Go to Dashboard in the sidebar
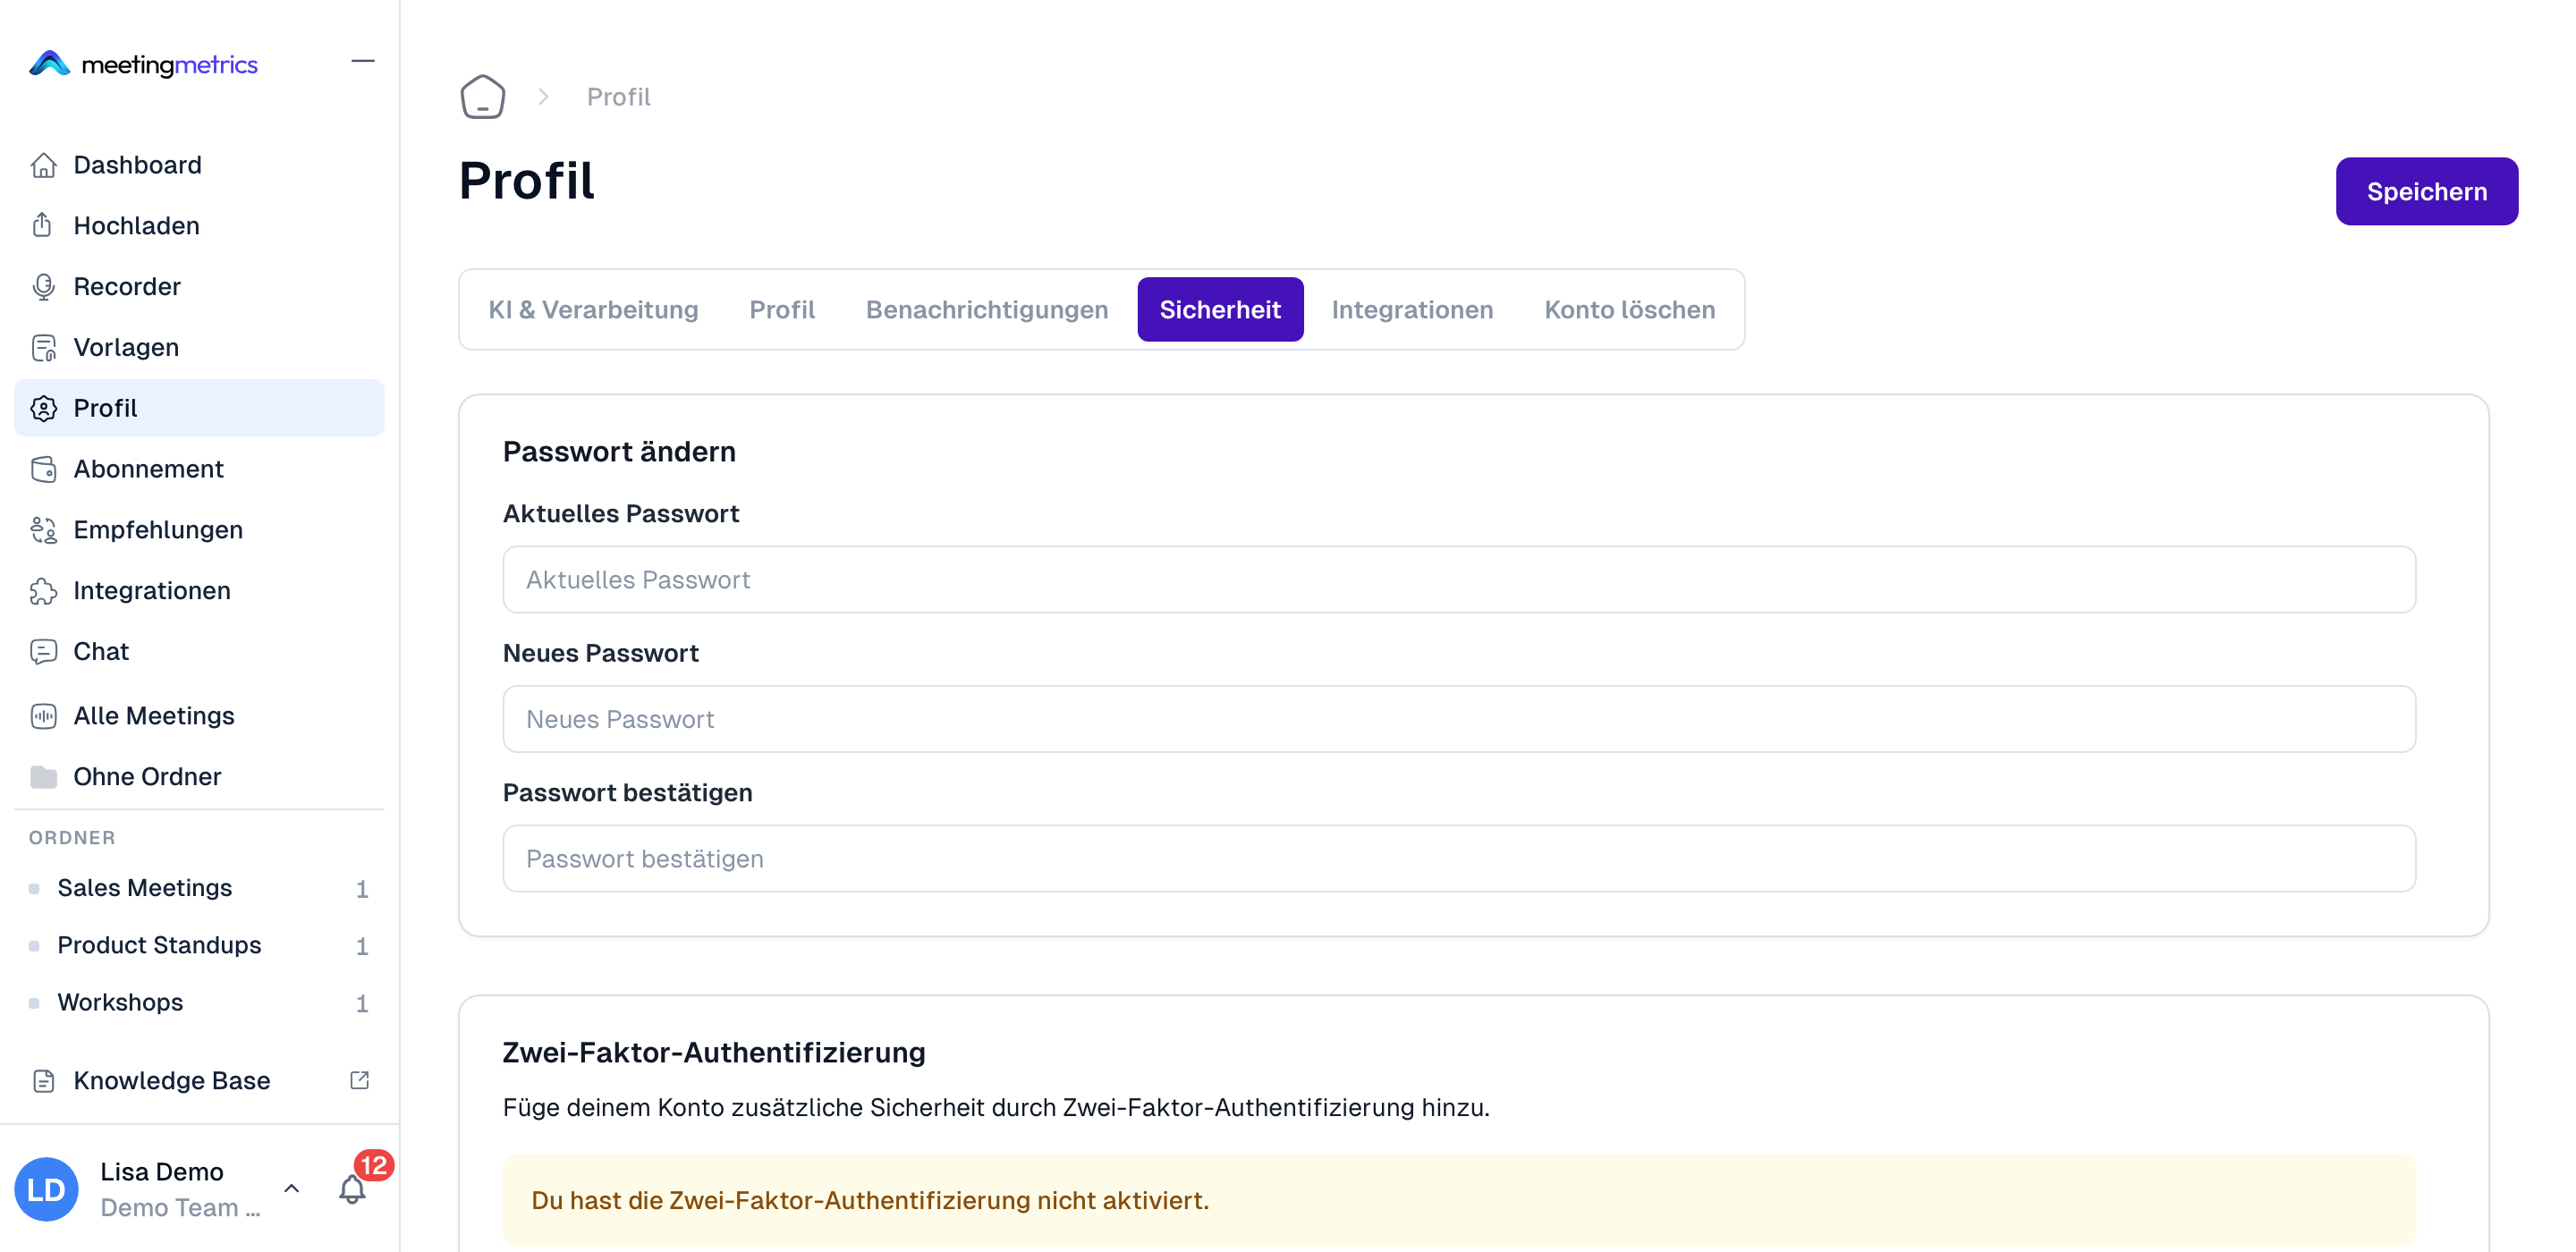 coord(199,165)
